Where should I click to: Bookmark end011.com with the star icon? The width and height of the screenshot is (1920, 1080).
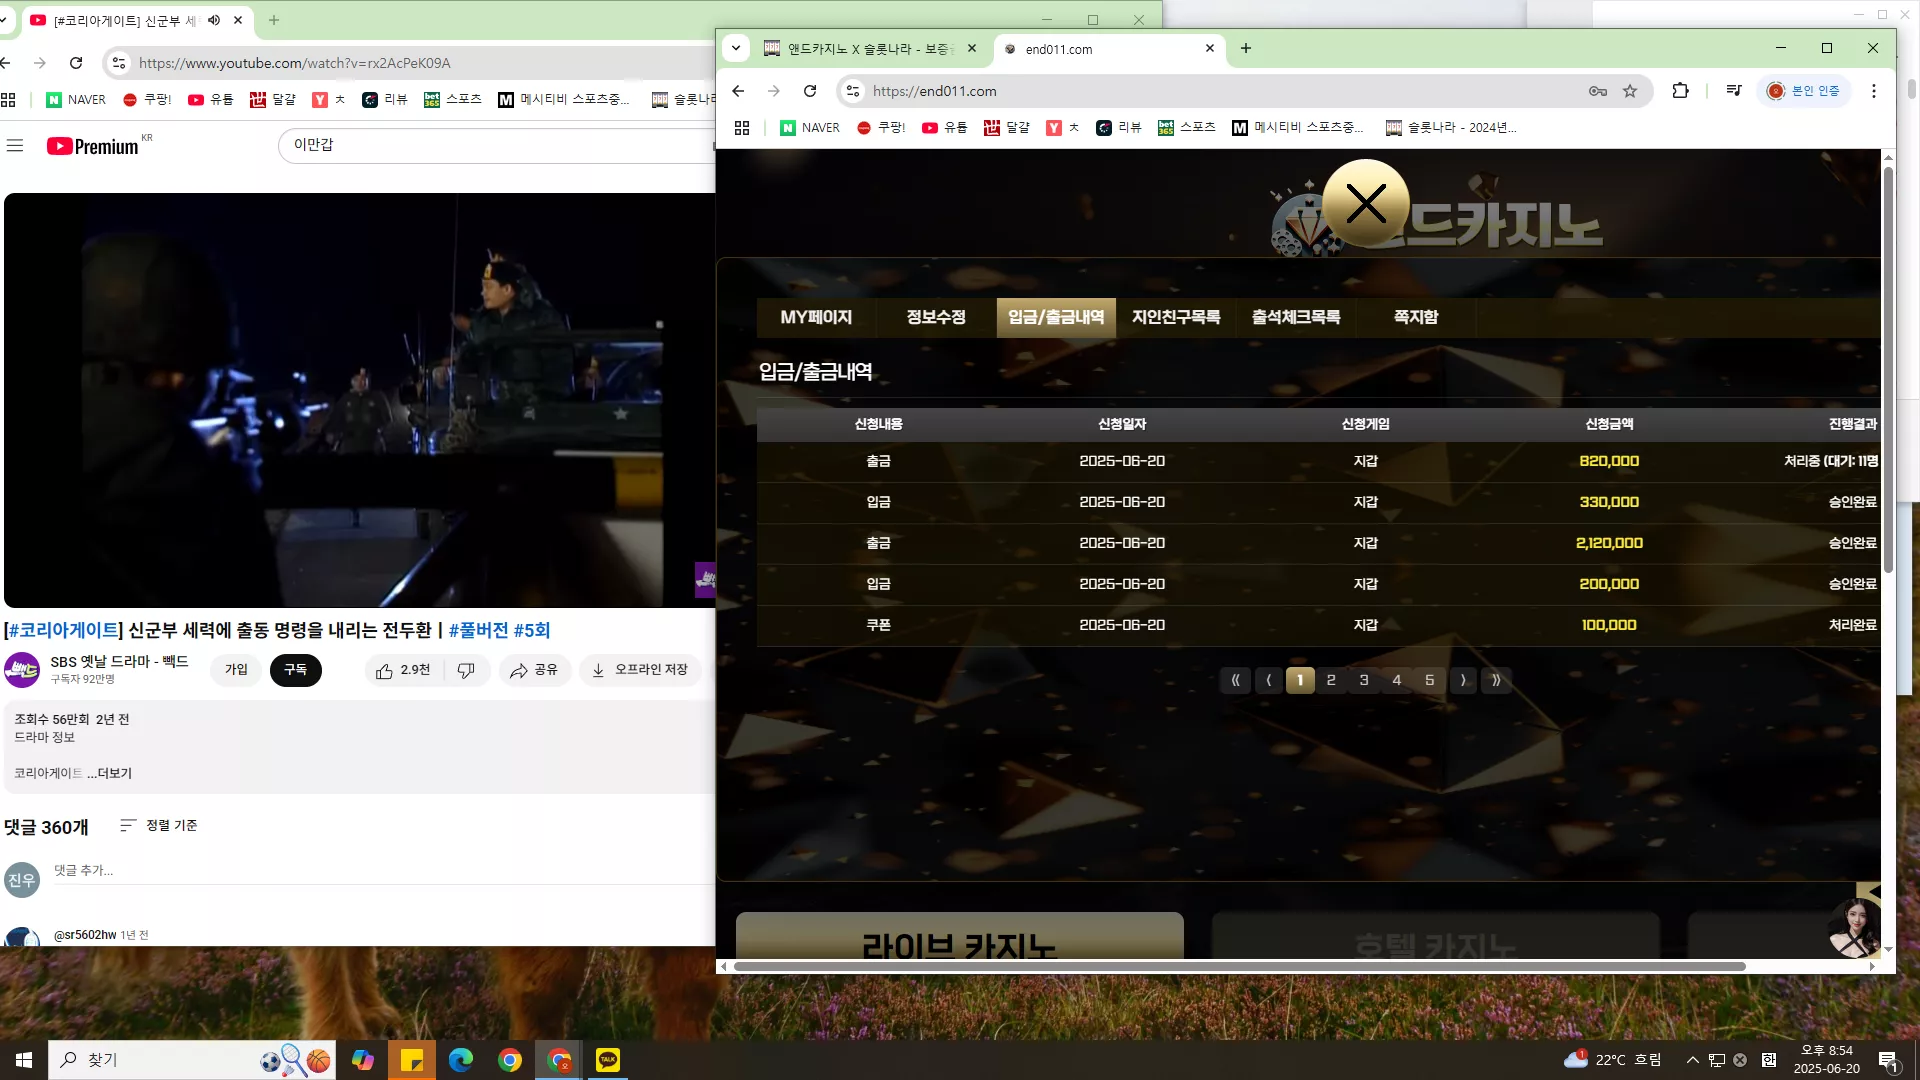point(1630,91)
